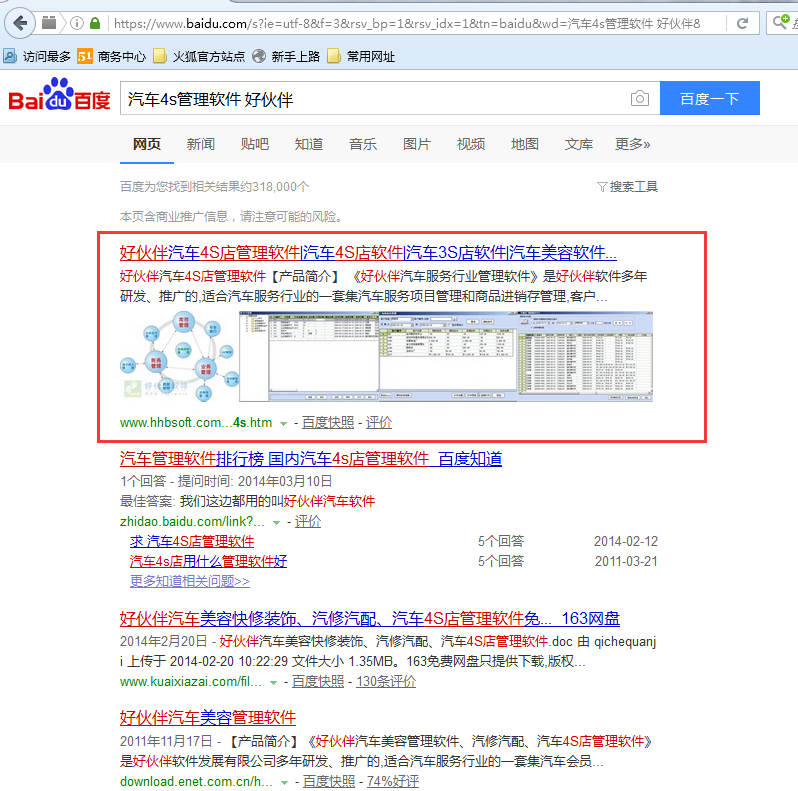This screenshot has height=791, width=798.
Task: Switch to the 文库 tab
Action: tap(579, 145)
